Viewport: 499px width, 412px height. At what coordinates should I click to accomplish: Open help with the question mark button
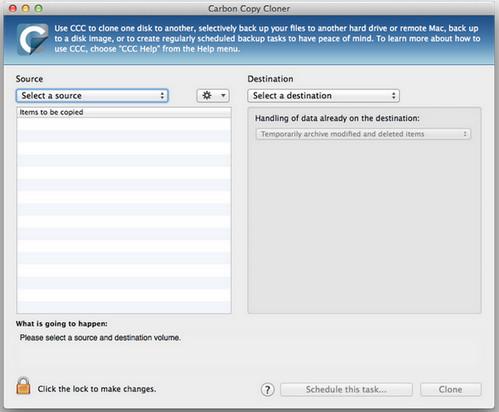pyautogui.click(x=267, y=389)
